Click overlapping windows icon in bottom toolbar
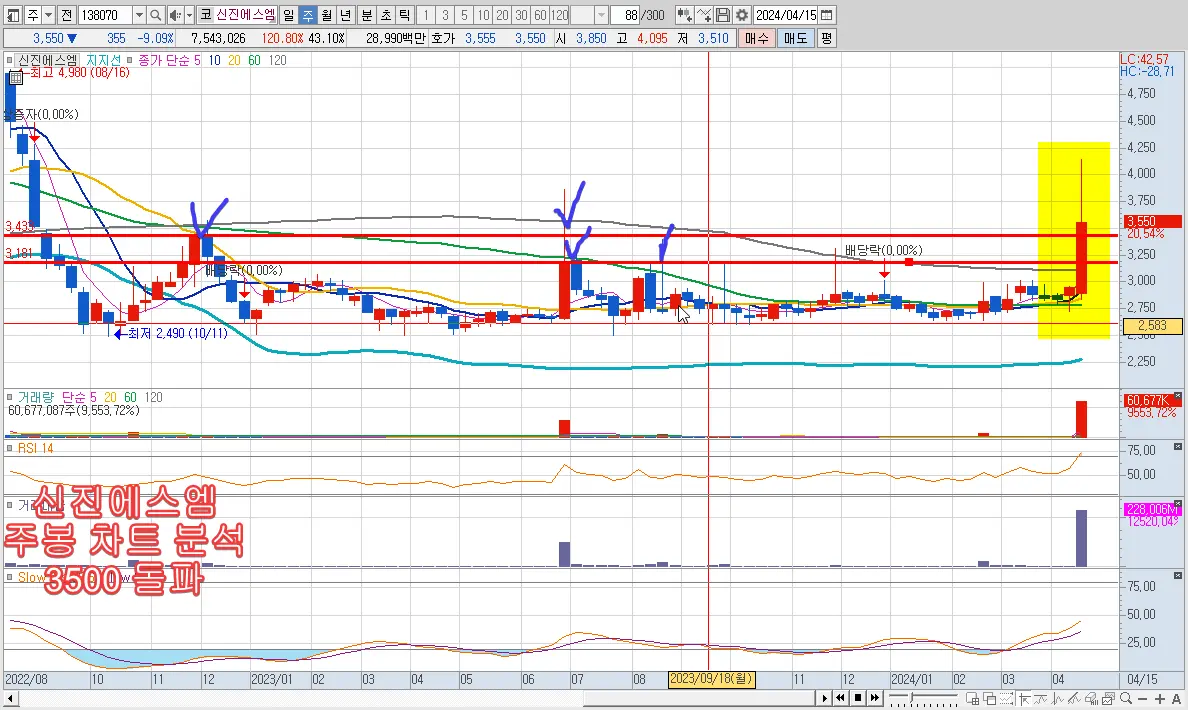Viewport: 1188px width, 710px height. tap(989, 698)
